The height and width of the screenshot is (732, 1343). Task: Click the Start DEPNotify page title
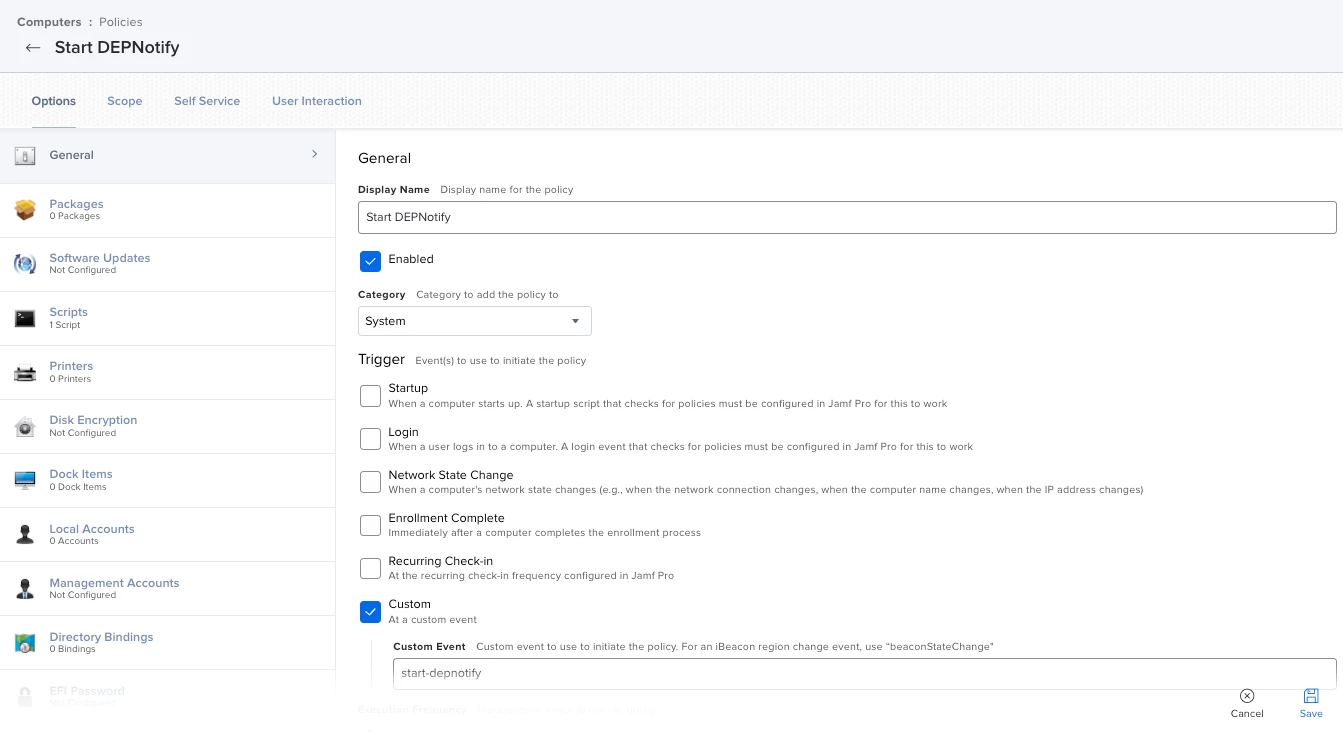coord(117,48)
